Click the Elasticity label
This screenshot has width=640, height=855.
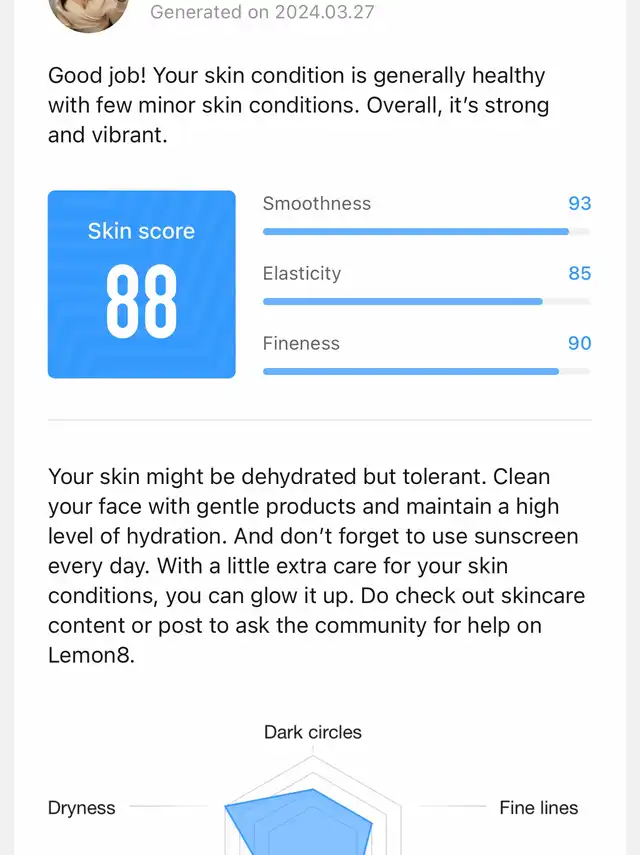302,273
